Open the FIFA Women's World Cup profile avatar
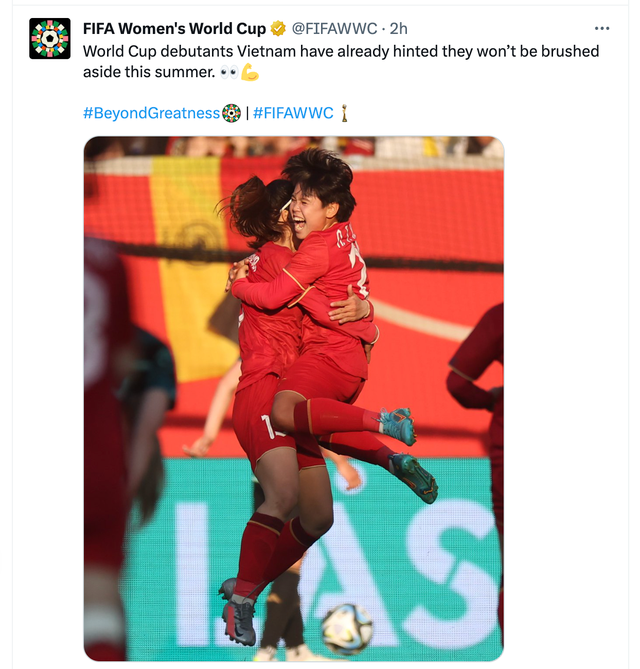The width and height of the screenshot is (640, 669). pos(50,38)
